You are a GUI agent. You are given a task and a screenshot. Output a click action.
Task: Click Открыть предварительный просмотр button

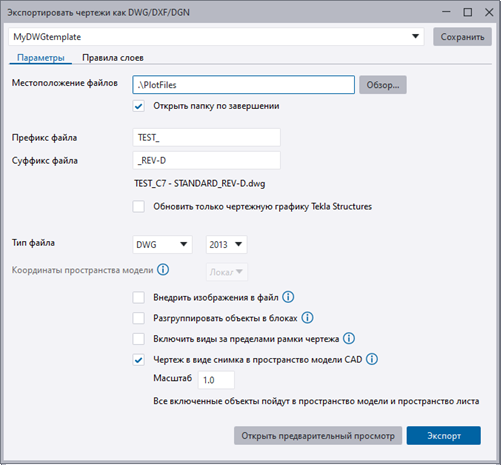(318, 435)
